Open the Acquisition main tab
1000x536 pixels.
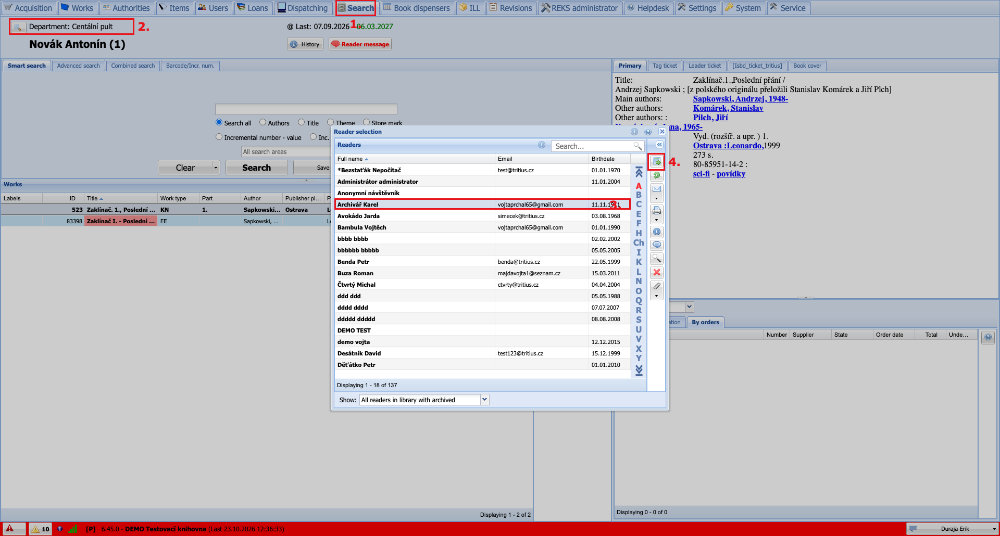click(x=29, y=8)
